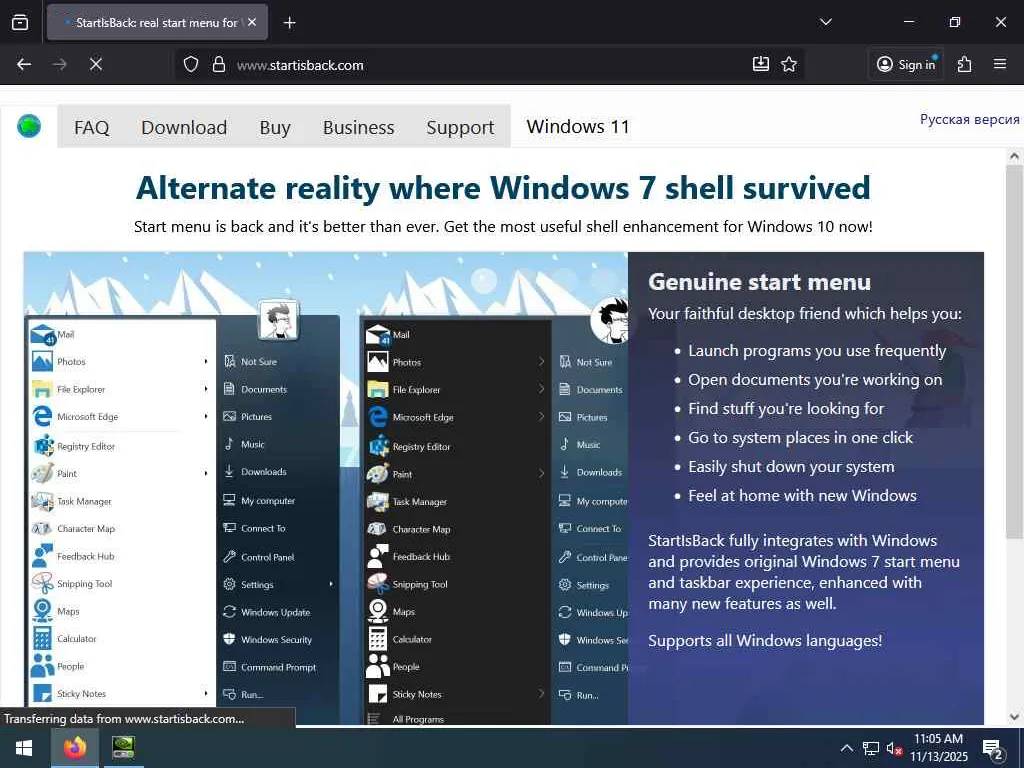Show site security info via the padlock
The height and width of the screenshot is (768, 1024).
[219, 64]
